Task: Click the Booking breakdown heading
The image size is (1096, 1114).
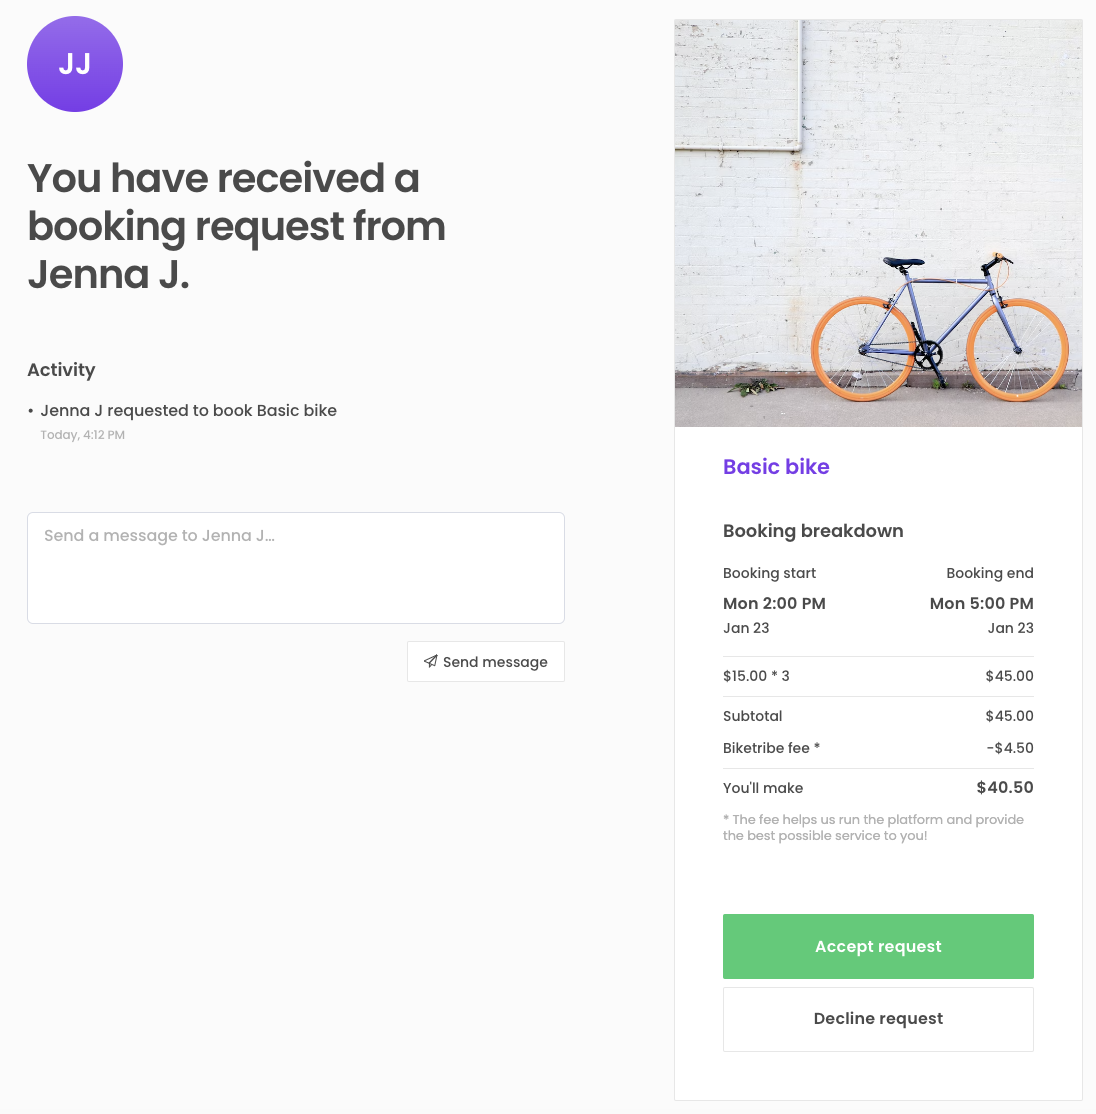Action: (x=813, y=531)
